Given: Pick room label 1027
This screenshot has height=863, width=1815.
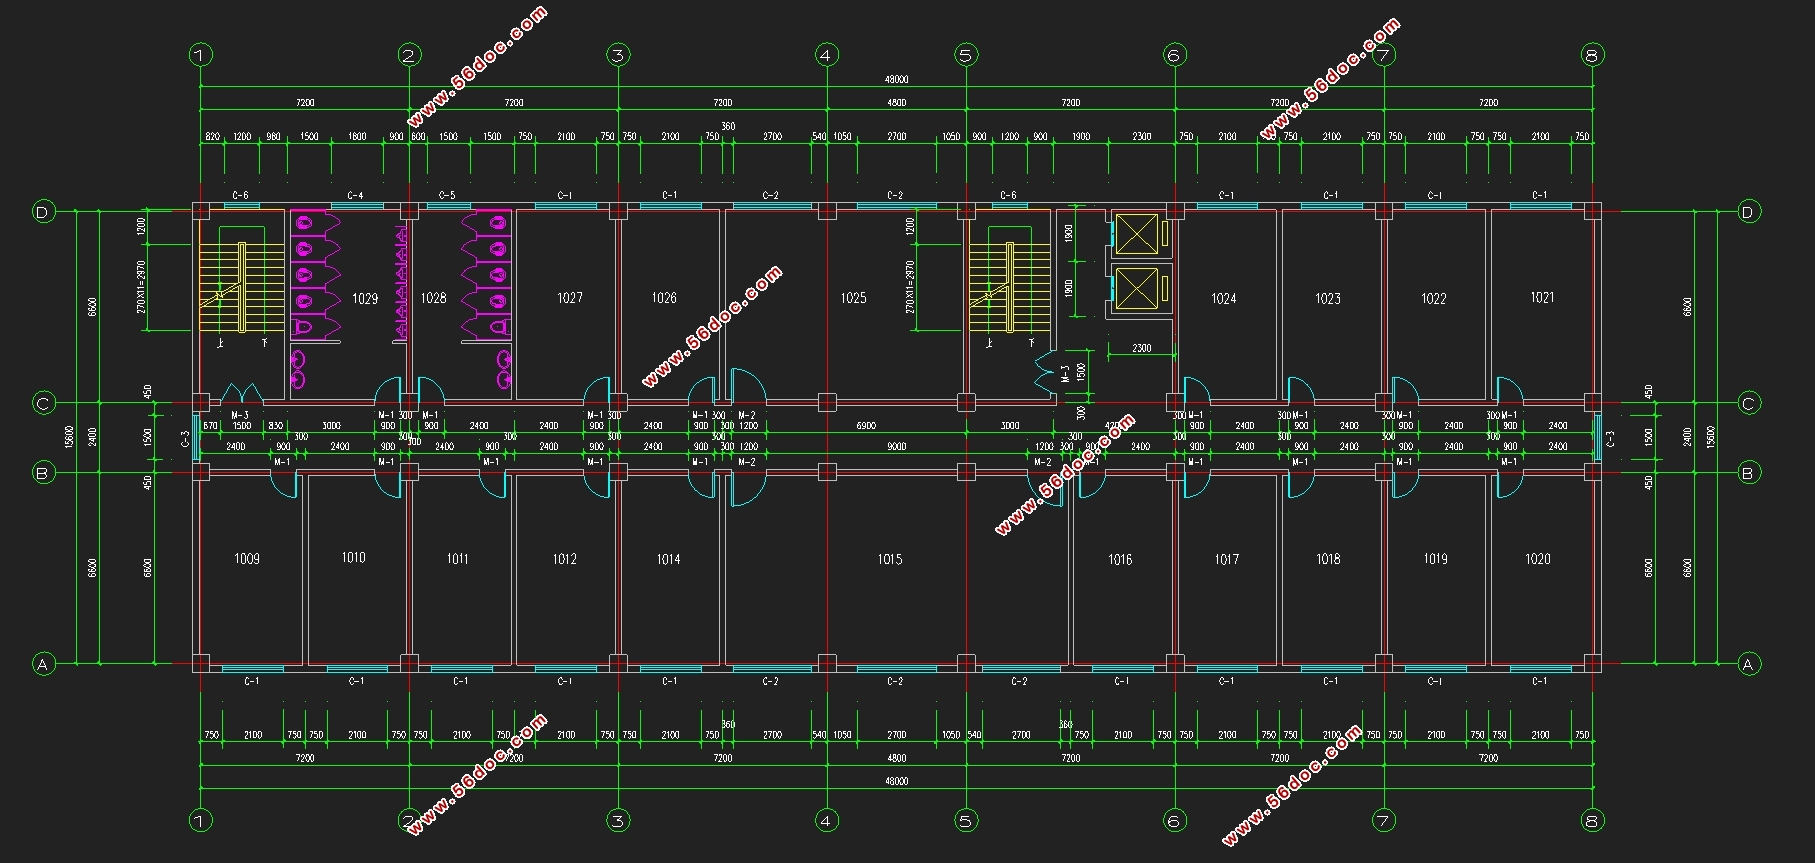Looking at the screenshot, I should [x=570, y=297].
